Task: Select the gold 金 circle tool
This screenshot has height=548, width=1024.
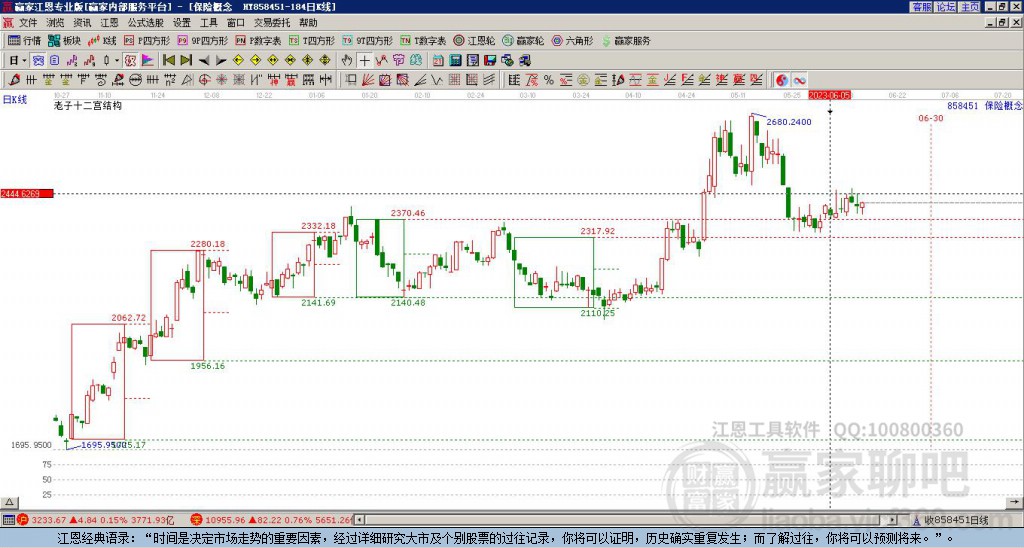Action: [583, 80]
